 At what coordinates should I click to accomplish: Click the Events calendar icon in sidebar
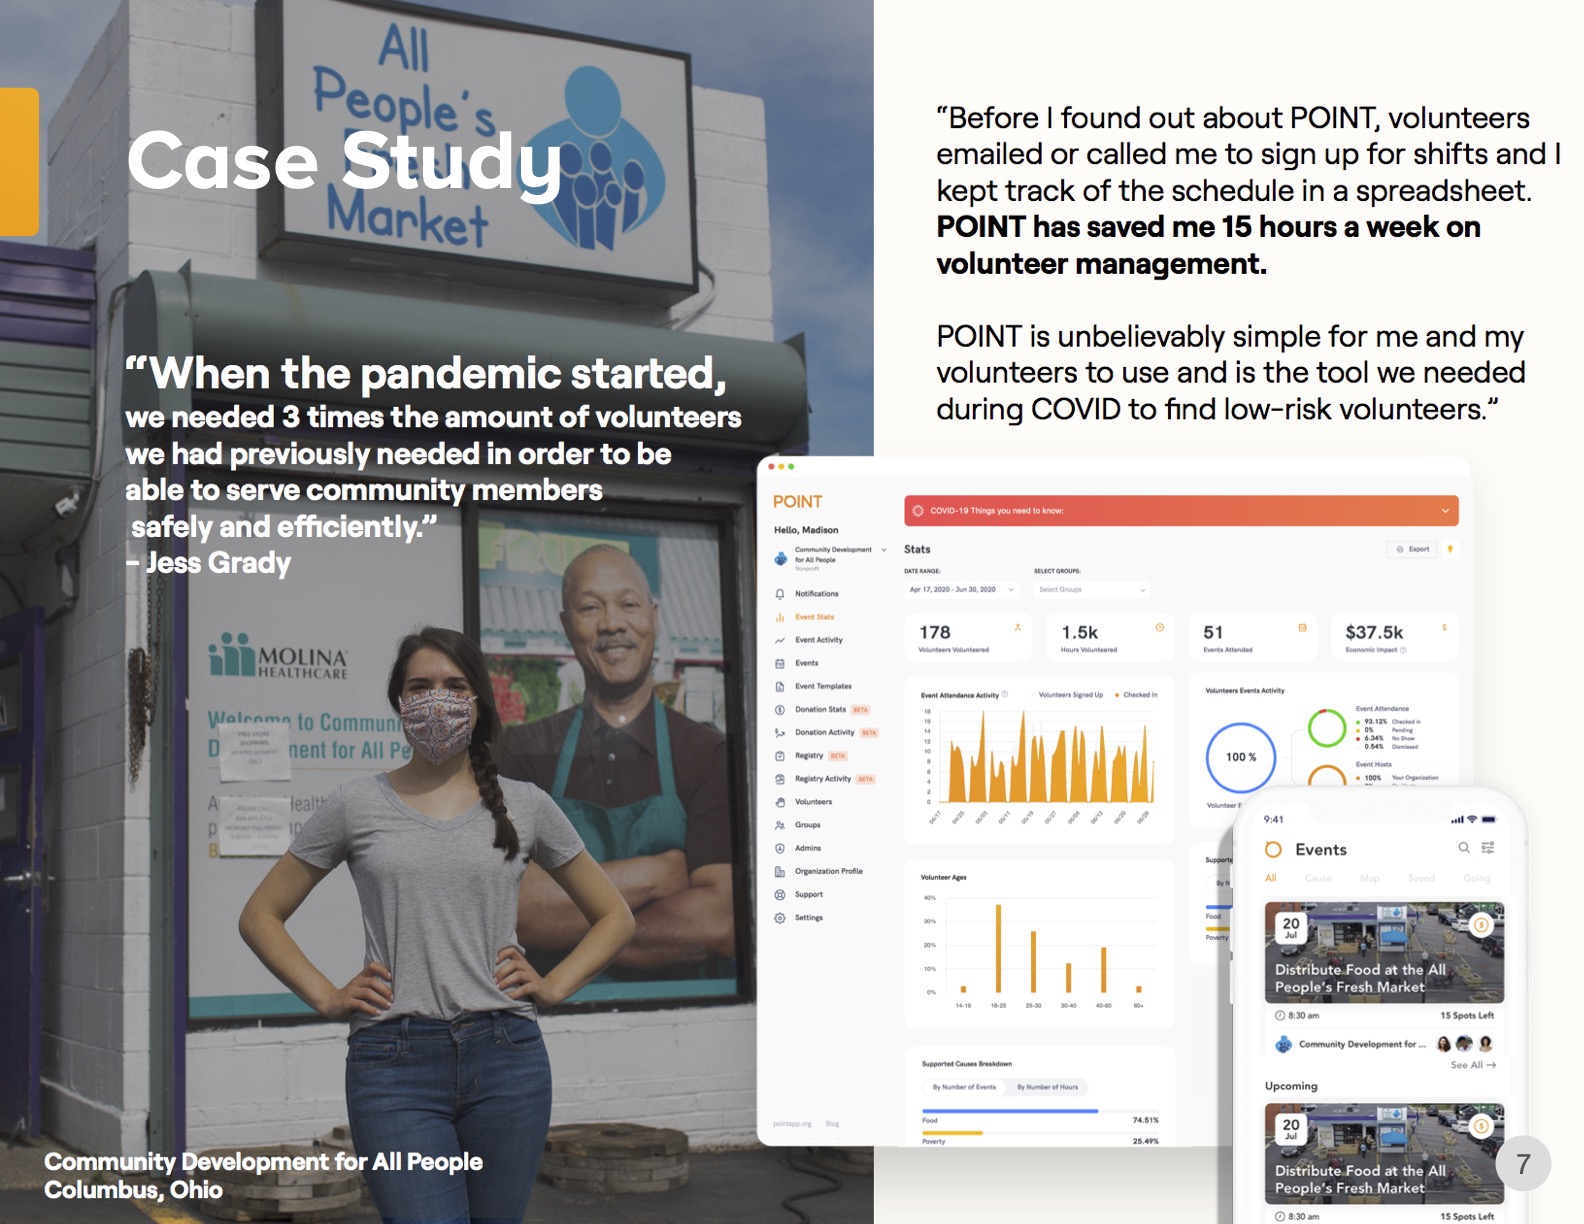pos(780,663)
